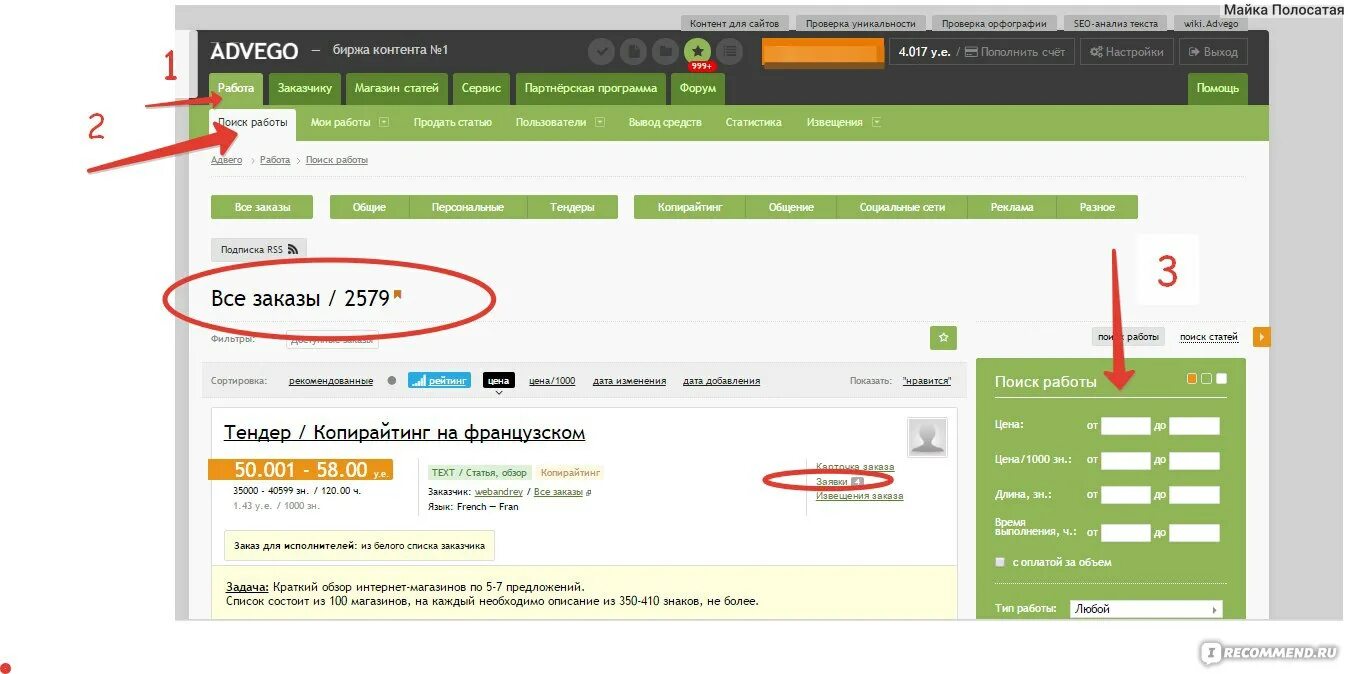Enable the 'с оплатой за объем' checkbox
The height and width of the screenshot is (674, 1348).
pyautogui.click(x=999, y=562)
